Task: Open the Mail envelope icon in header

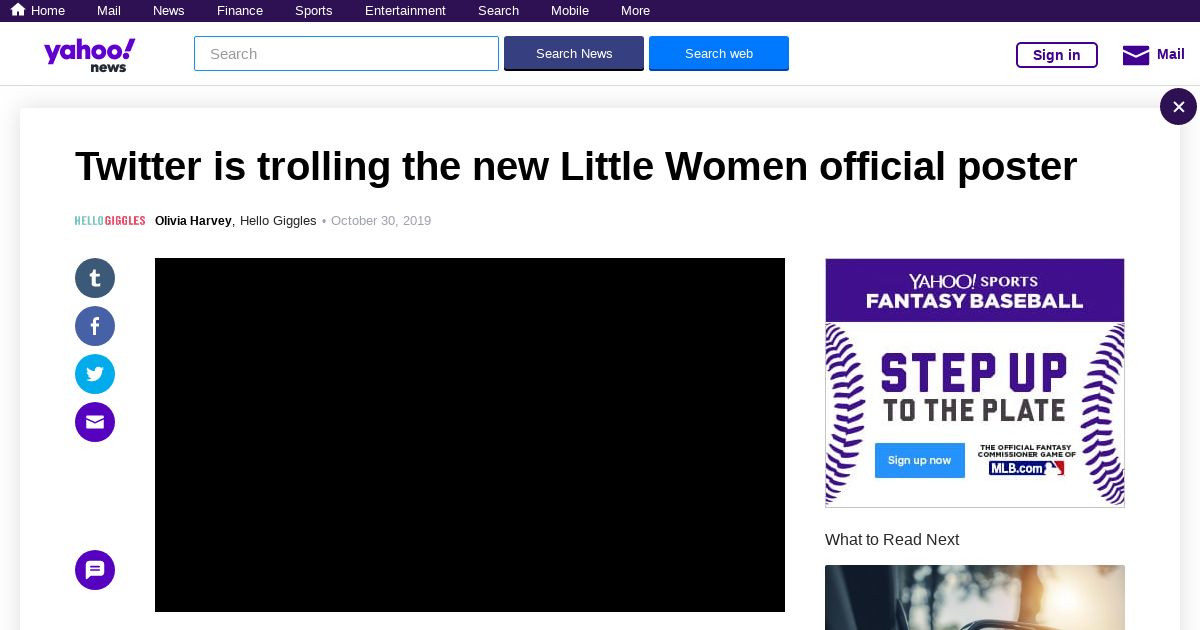Action: click(x=1136, y=55)
